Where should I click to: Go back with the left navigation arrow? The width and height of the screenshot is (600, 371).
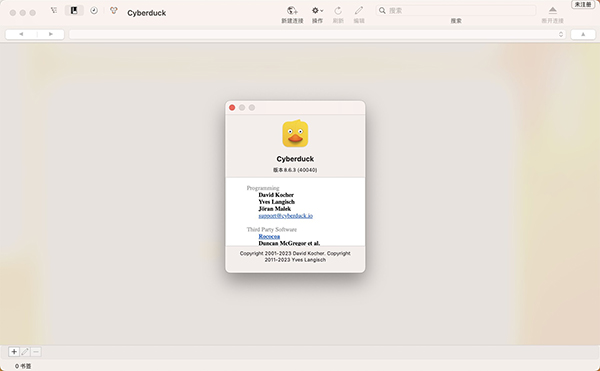tap(21, 34)
